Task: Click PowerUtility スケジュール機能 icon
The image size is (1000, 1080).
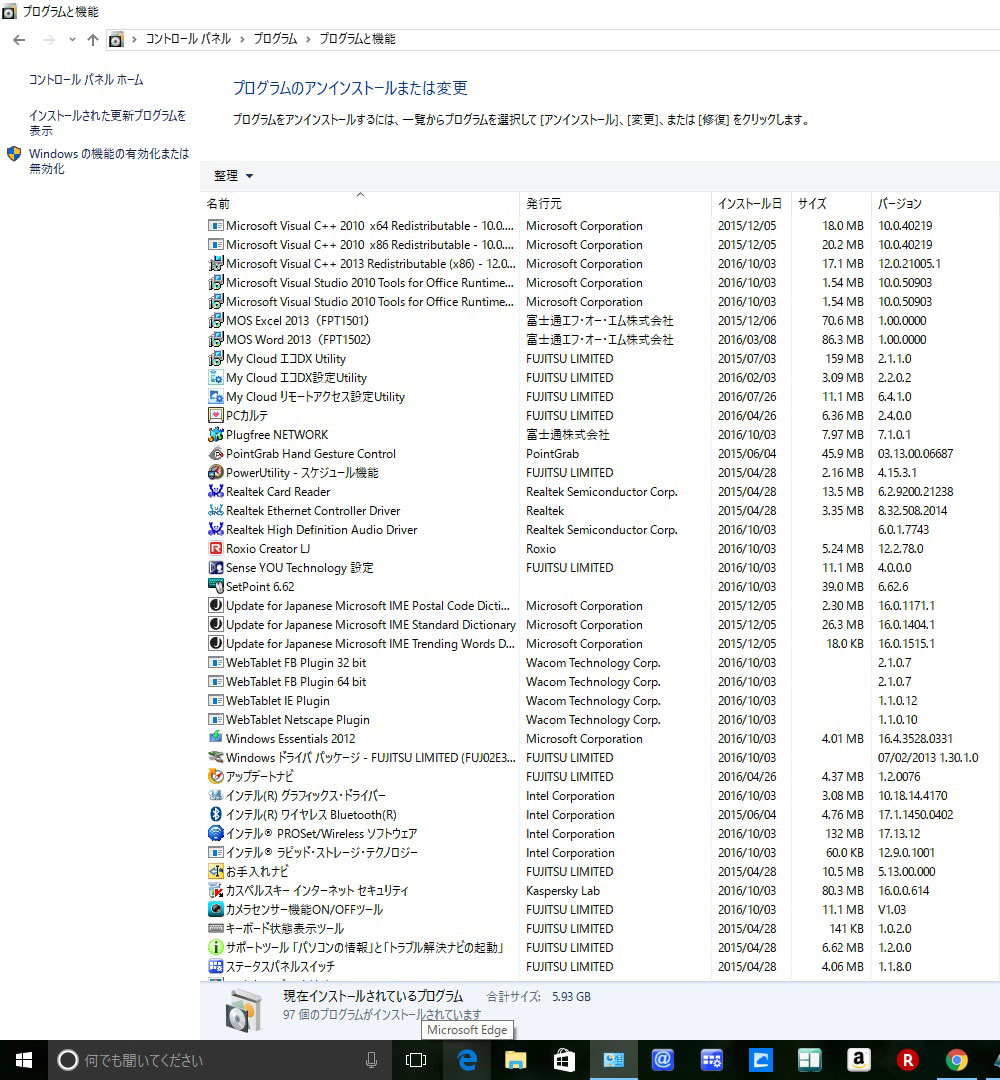Action: coord(216,472)
